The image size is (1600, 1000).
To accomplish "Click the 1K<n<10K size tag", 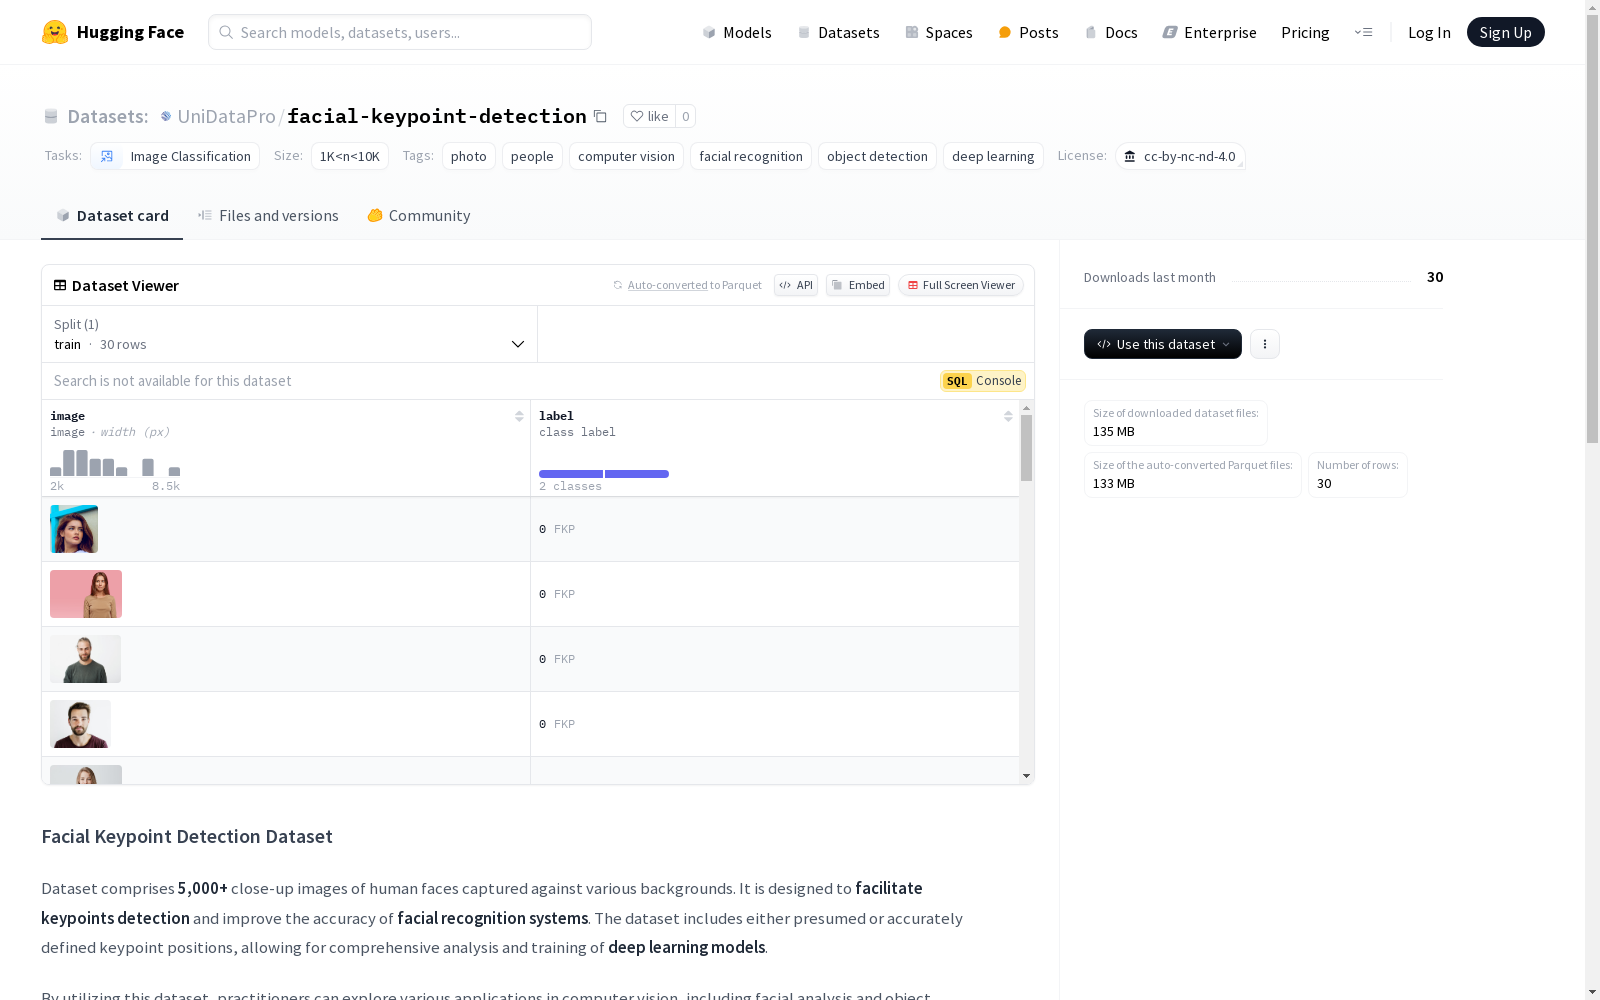I will (350, 156).
